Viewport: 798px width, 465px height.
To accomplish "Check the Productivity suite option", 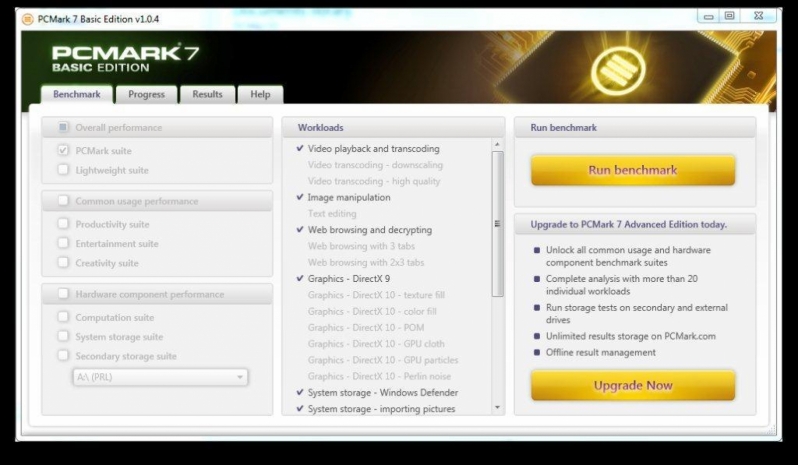I will tap(63, 224).
